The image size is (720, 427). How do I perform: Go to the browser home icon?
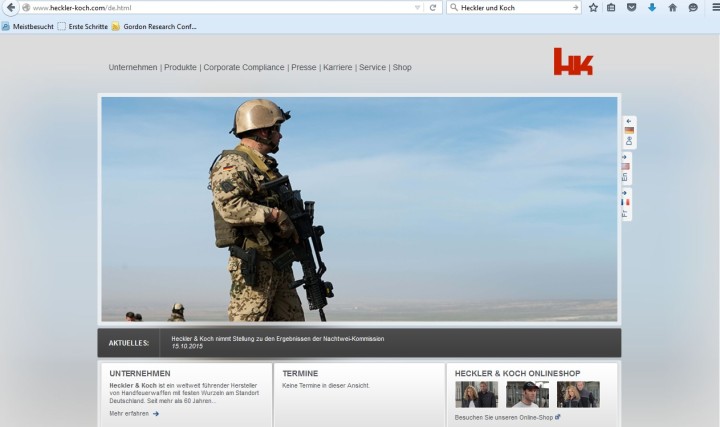tap(672, 7)
